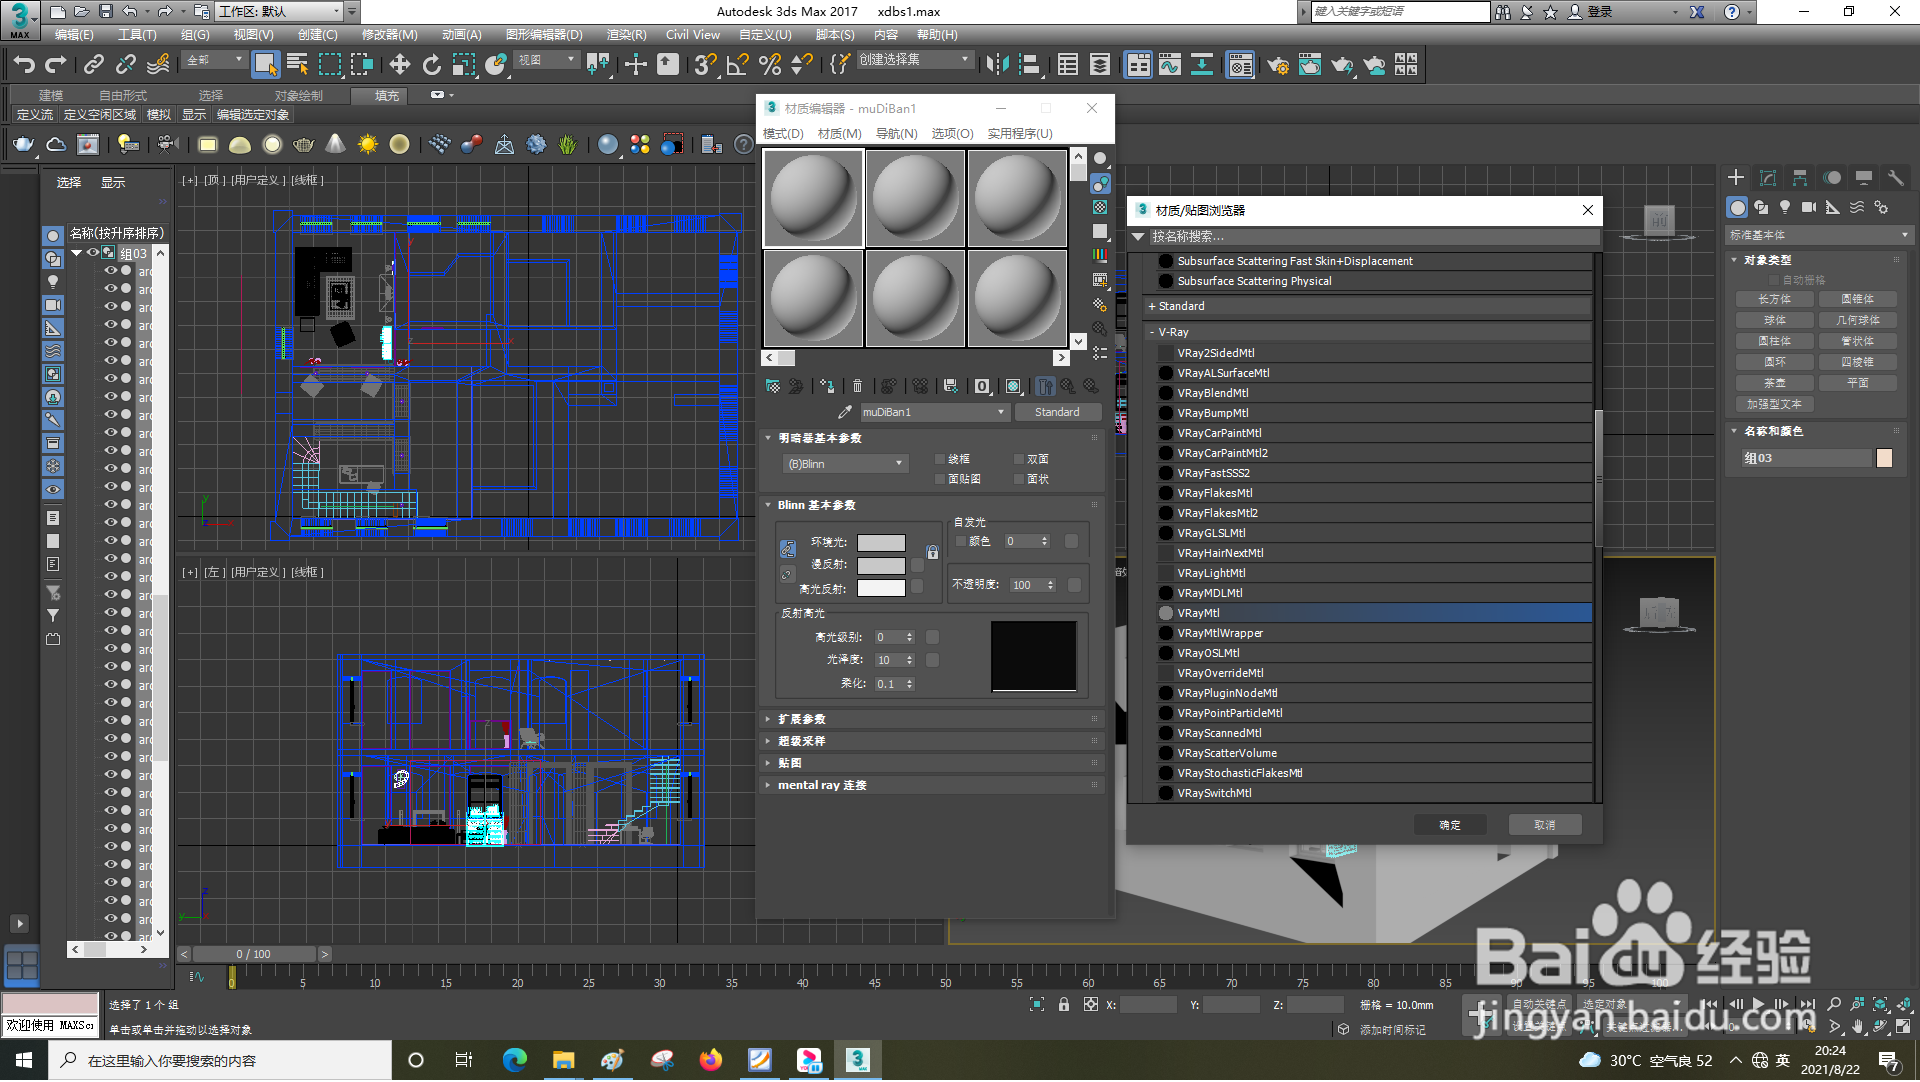1920x1082 pixels.
Task: Activate the Select and Rotate tool
Action: [431, 65]
